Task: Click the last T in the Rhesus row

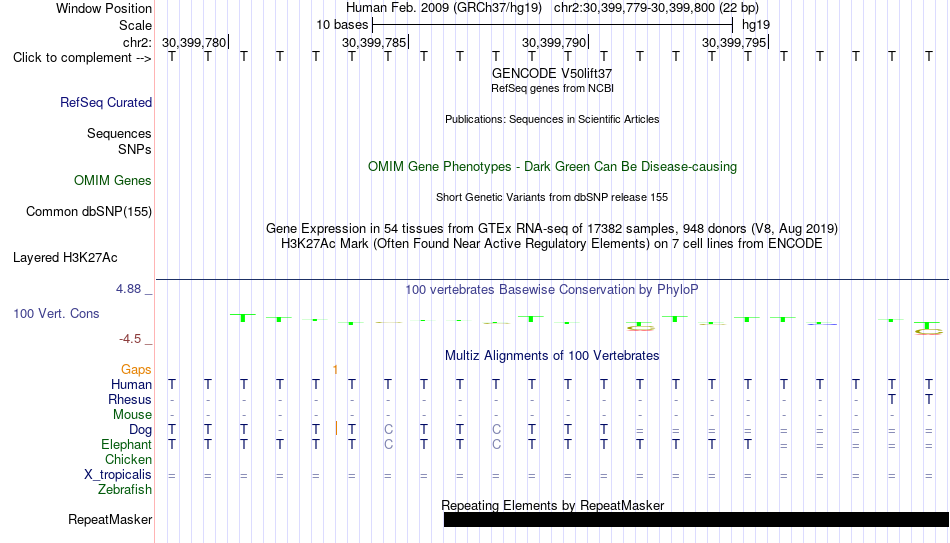Action: point(929,400)
